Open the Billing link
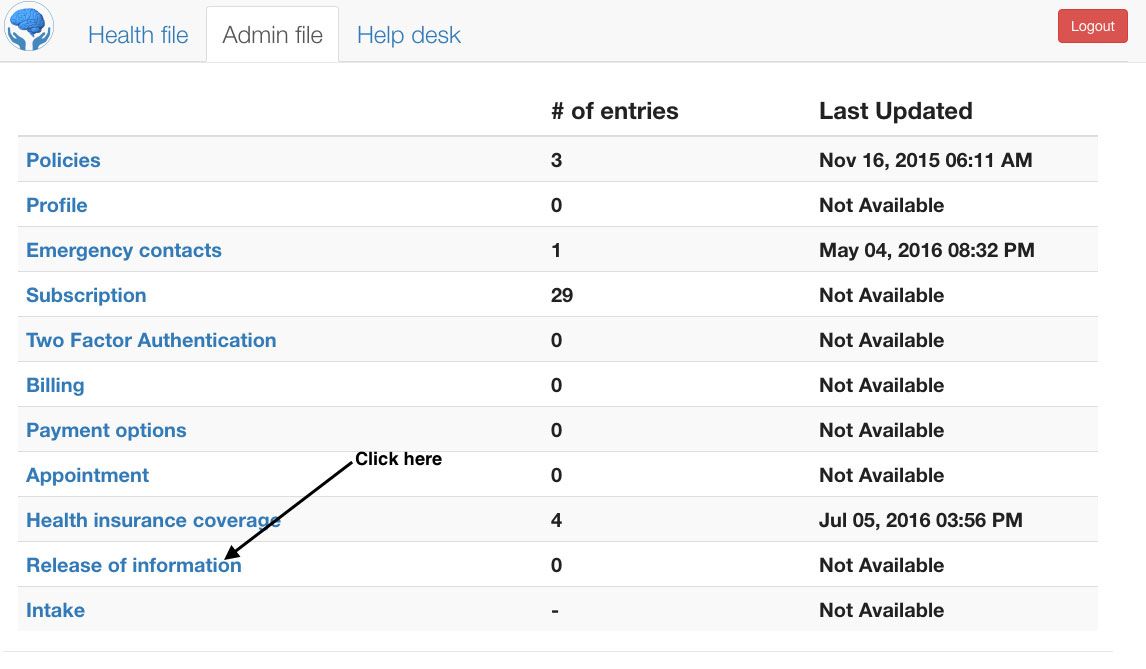 (x=56, y=385)
